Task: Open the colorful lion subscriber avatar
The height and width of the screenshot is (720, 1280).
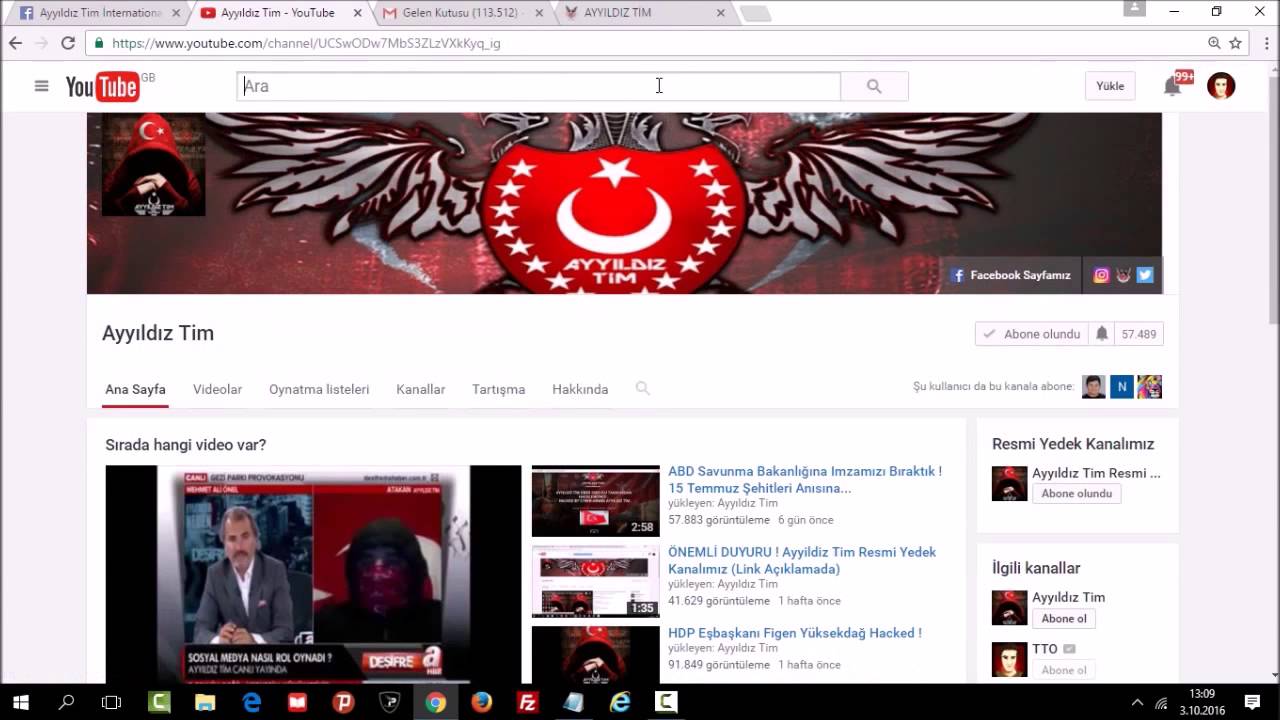Action: pyautogui.click(x=1150, y=386)
